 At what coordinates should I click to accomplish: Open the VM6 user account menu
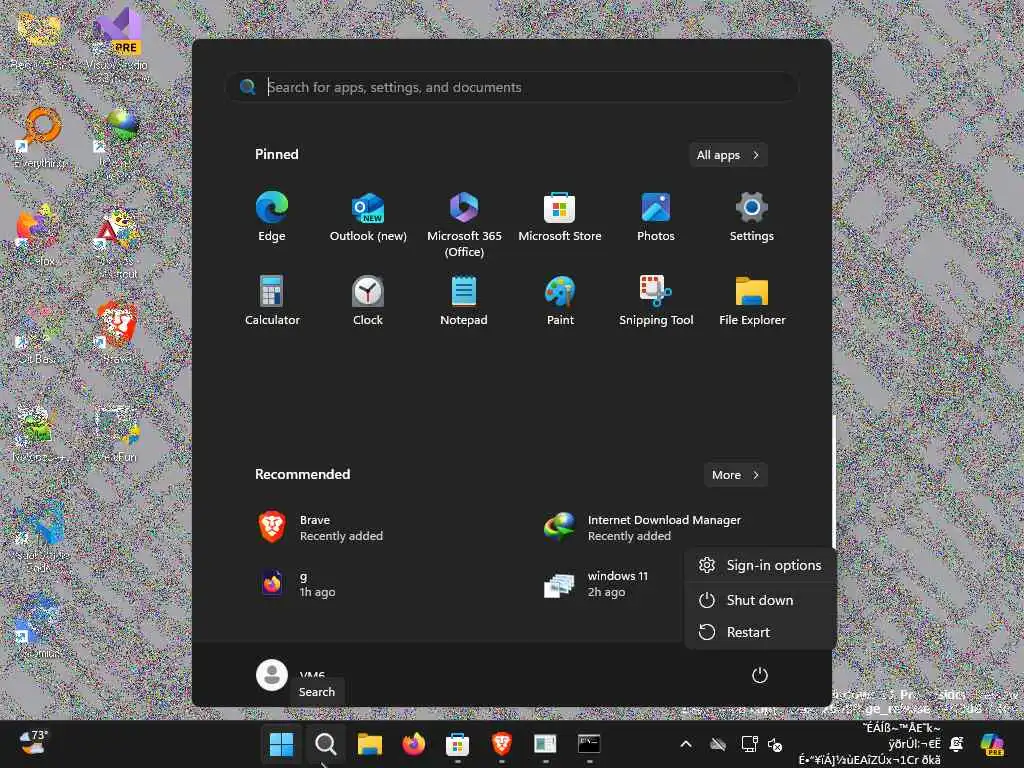click(291, 675)
